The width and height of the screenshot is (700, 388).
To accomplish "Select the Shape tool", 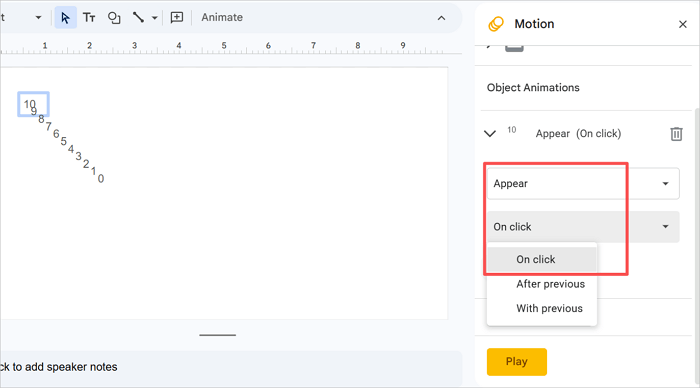I will tap(114, 18).
